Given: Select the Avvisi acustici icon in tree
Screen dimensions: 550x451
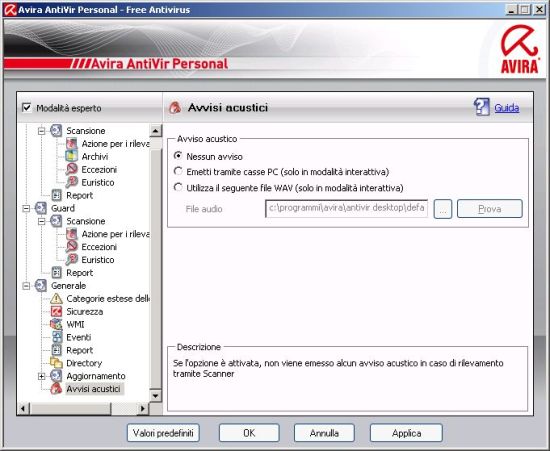Looking at the screenshot, I should coord(56,389).
